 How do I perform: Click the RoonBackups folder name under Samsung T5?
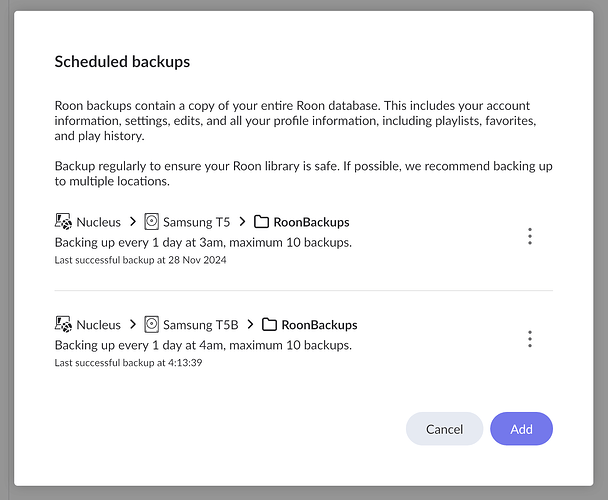pos(311,222)
